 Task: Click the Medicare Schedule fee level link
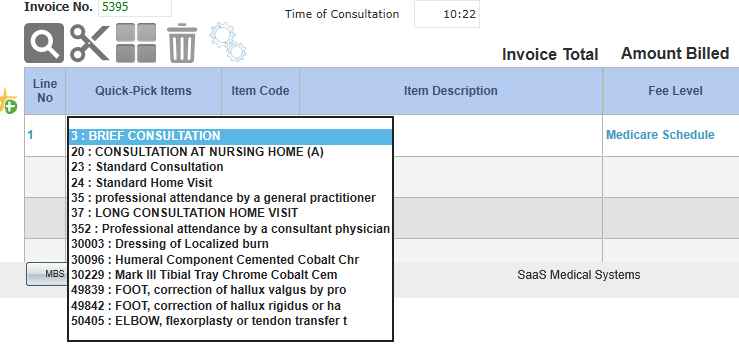(x=660, y=135)
